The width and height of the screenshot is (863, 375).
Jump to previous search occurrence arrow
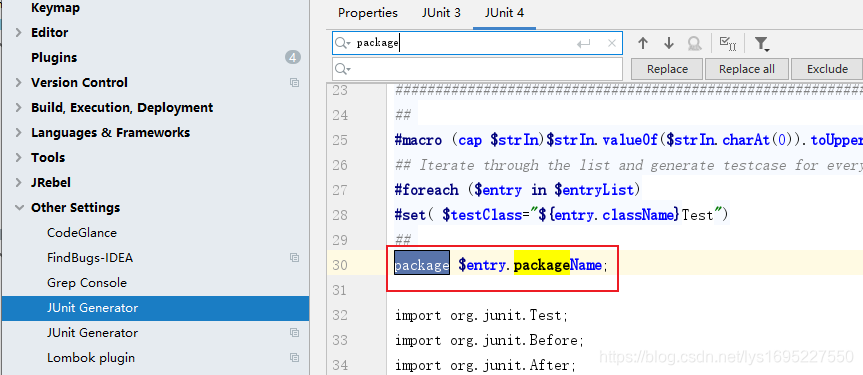tap(642, 43)
